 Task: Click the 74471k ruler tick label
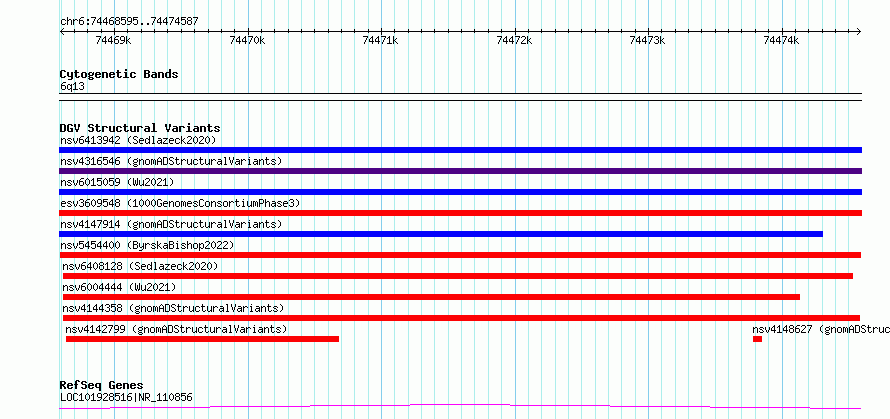pyautogui.click(x=381, y=40)
